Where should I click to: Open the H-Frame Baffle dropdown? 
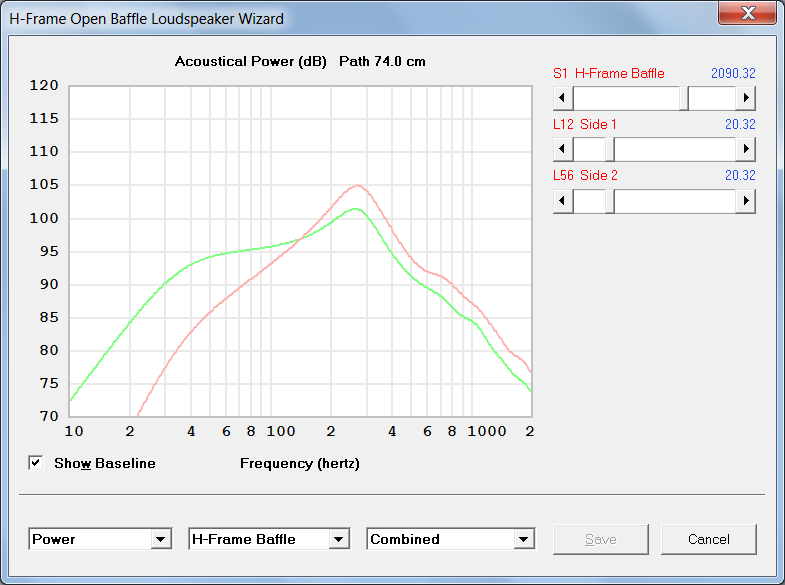(x=339, y=539)
